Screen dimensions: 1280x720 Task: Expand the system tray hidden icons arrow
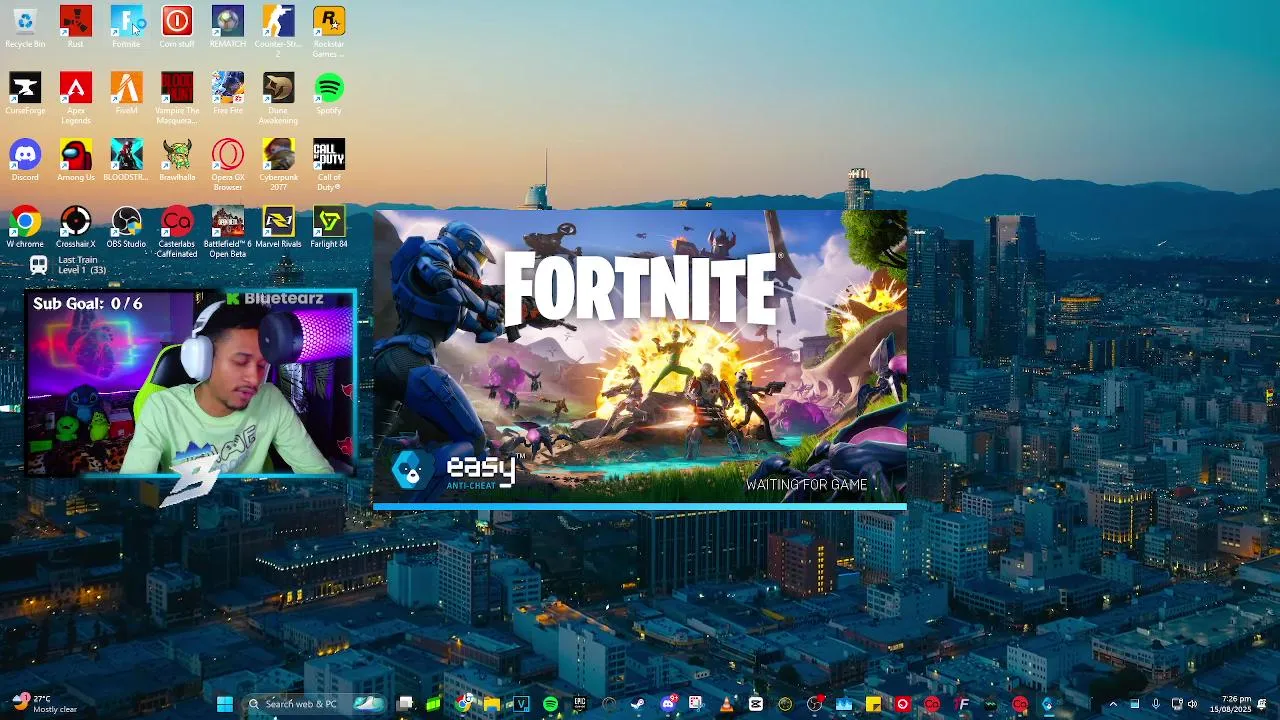(x=1113, y=704)
